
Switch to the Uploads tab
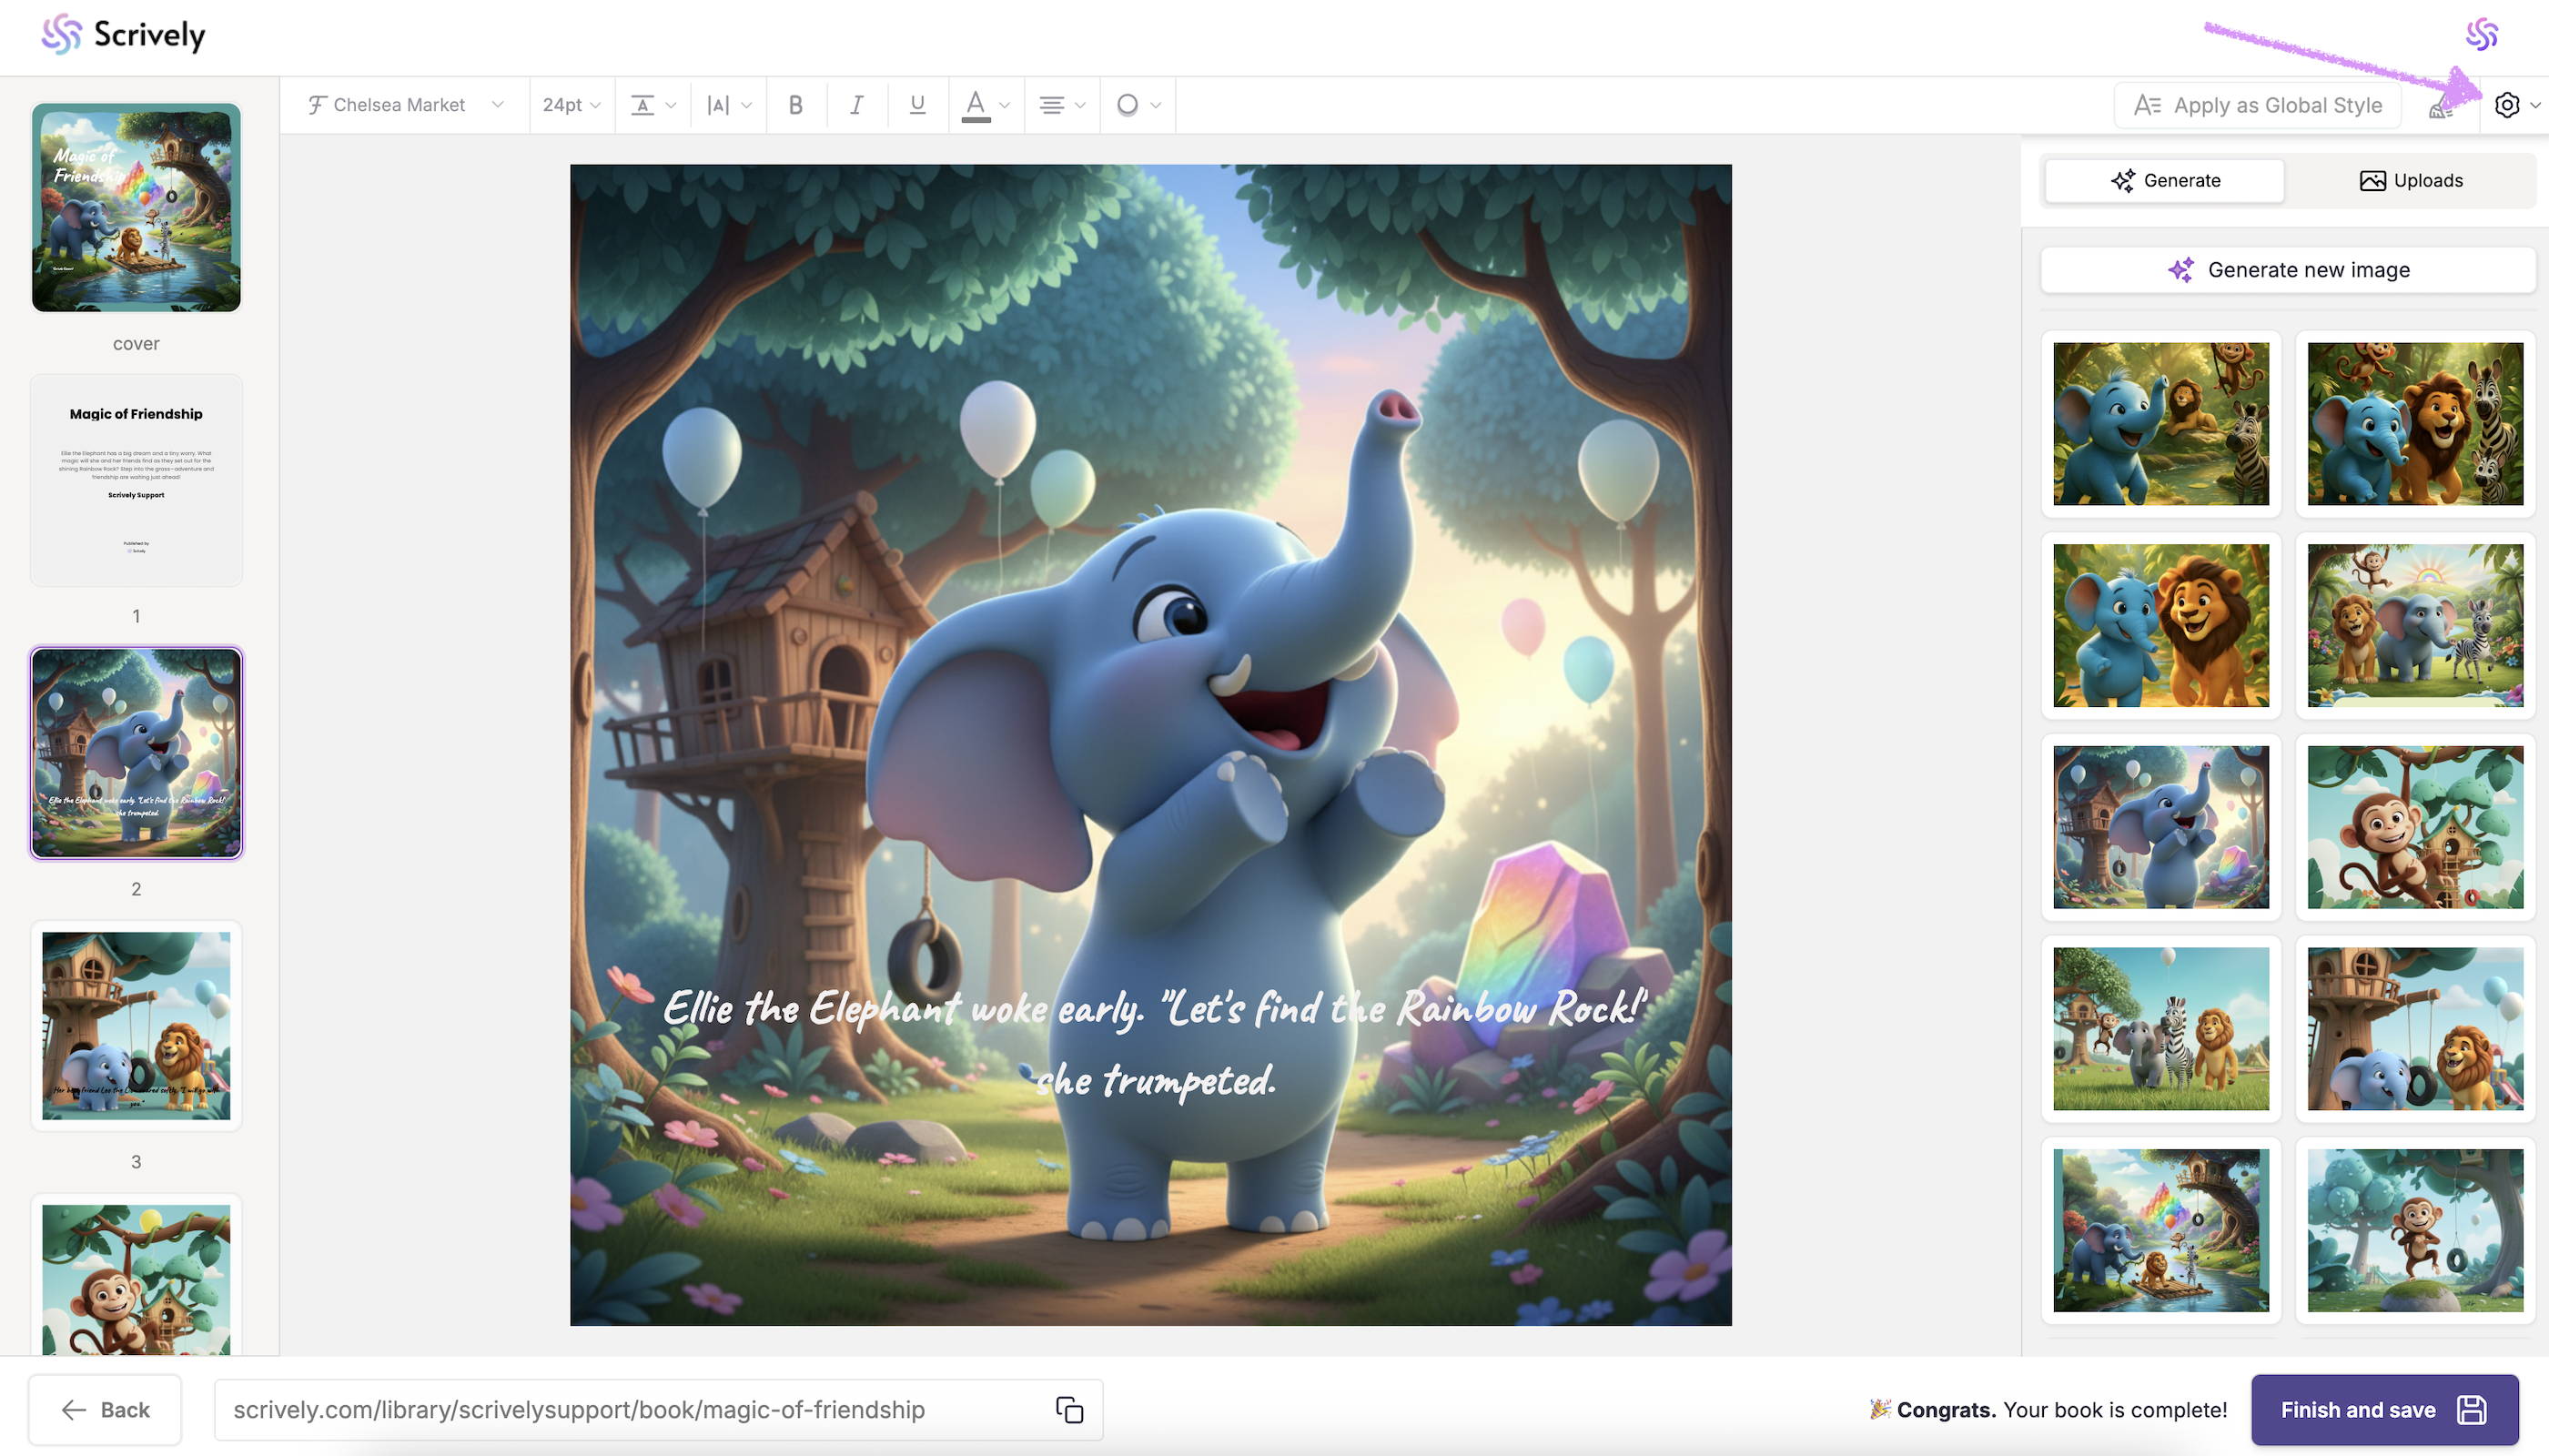[2410, 181]
